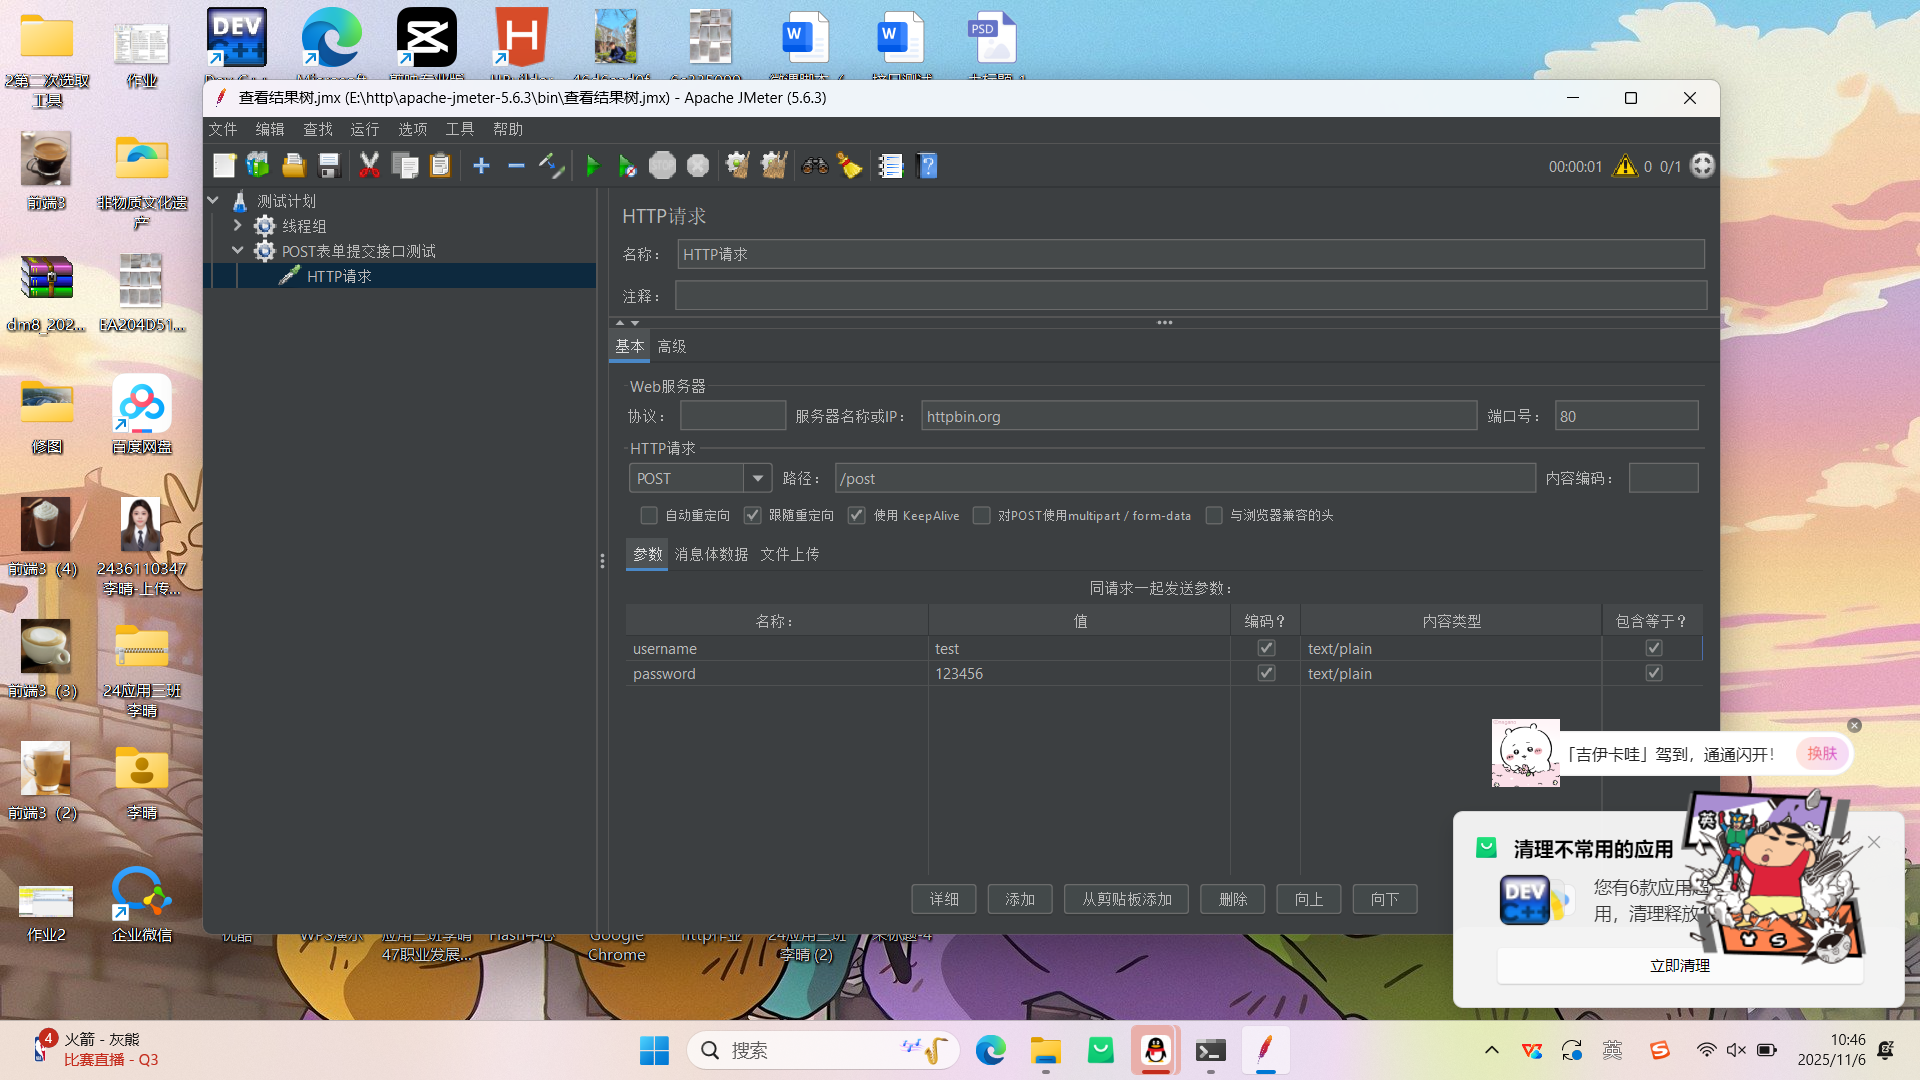The width and height of the screenshot is (1920, 1080).
Task: Toggle the multipart/form-data checkbox
Action: click(982, 515)
